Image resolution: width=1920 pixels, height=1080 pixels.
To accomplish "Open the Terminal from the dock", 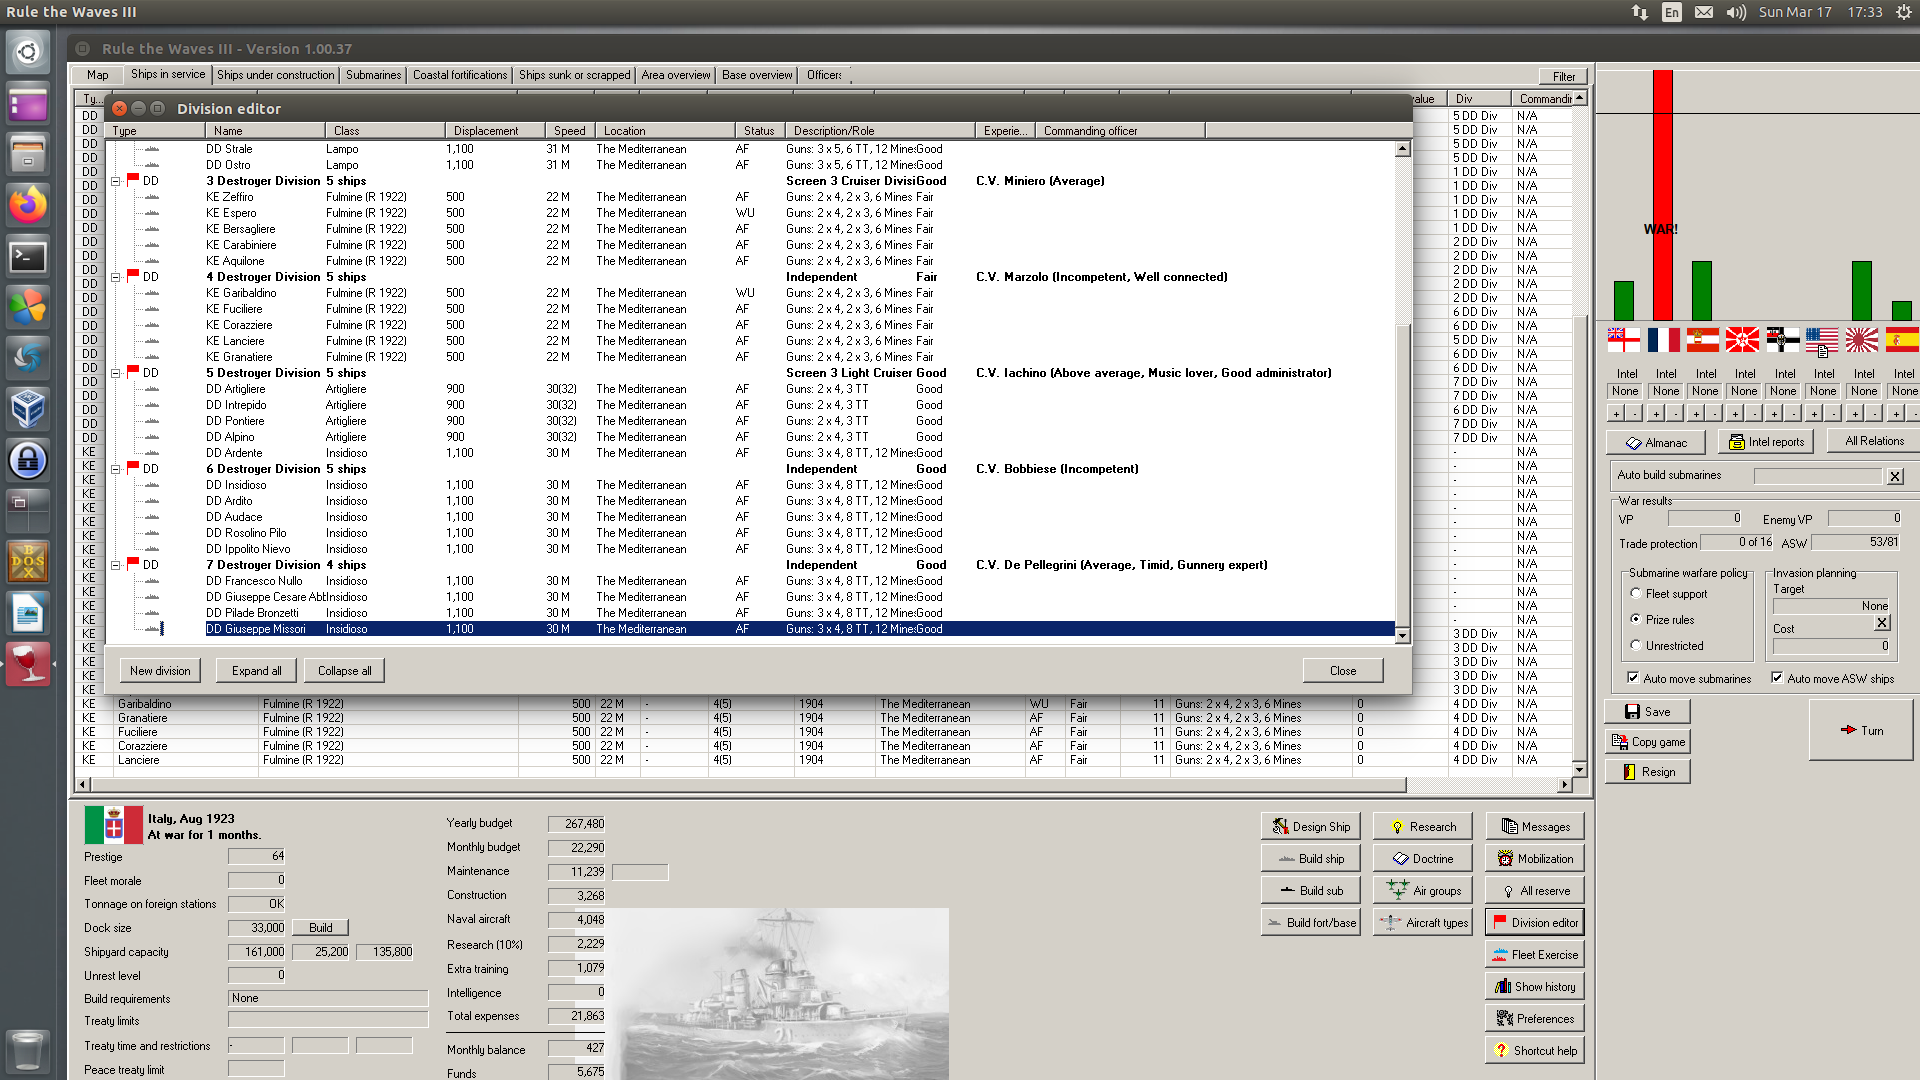I will (x=28, y=257).
